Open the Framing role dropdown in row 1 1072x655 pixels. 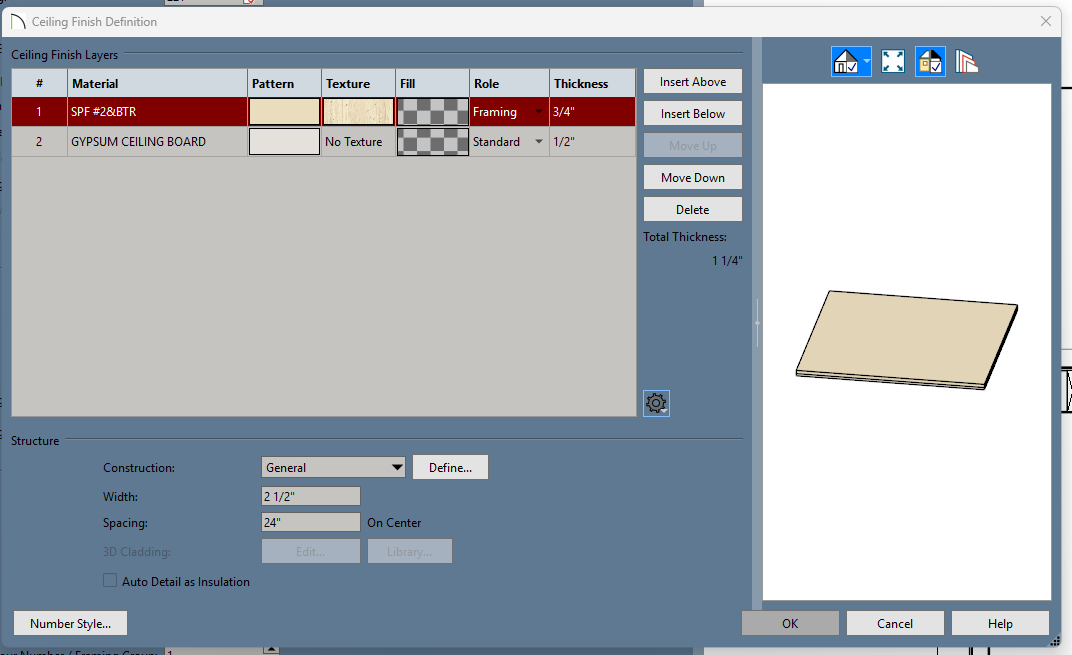[x=539, y=111]
